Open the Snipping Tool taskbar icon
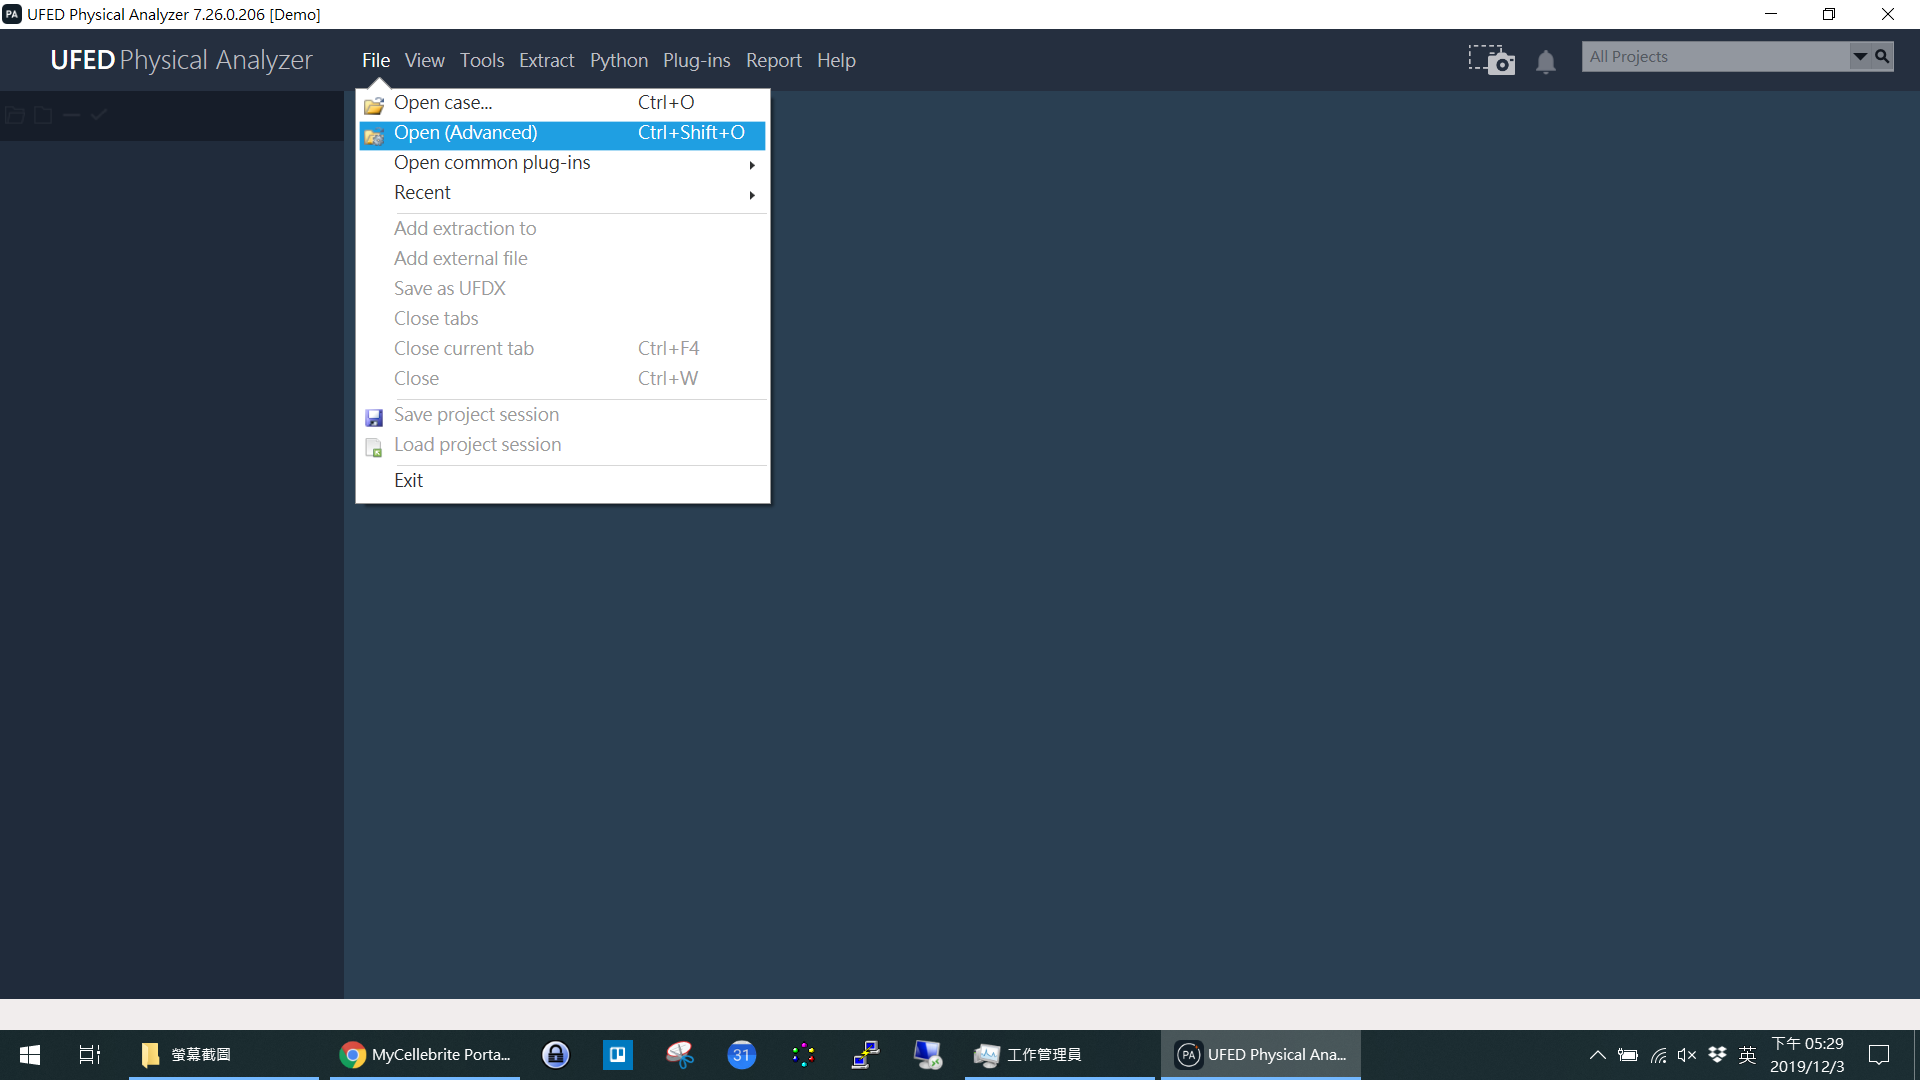Screen dimensions: 1920x1080 680,1055
